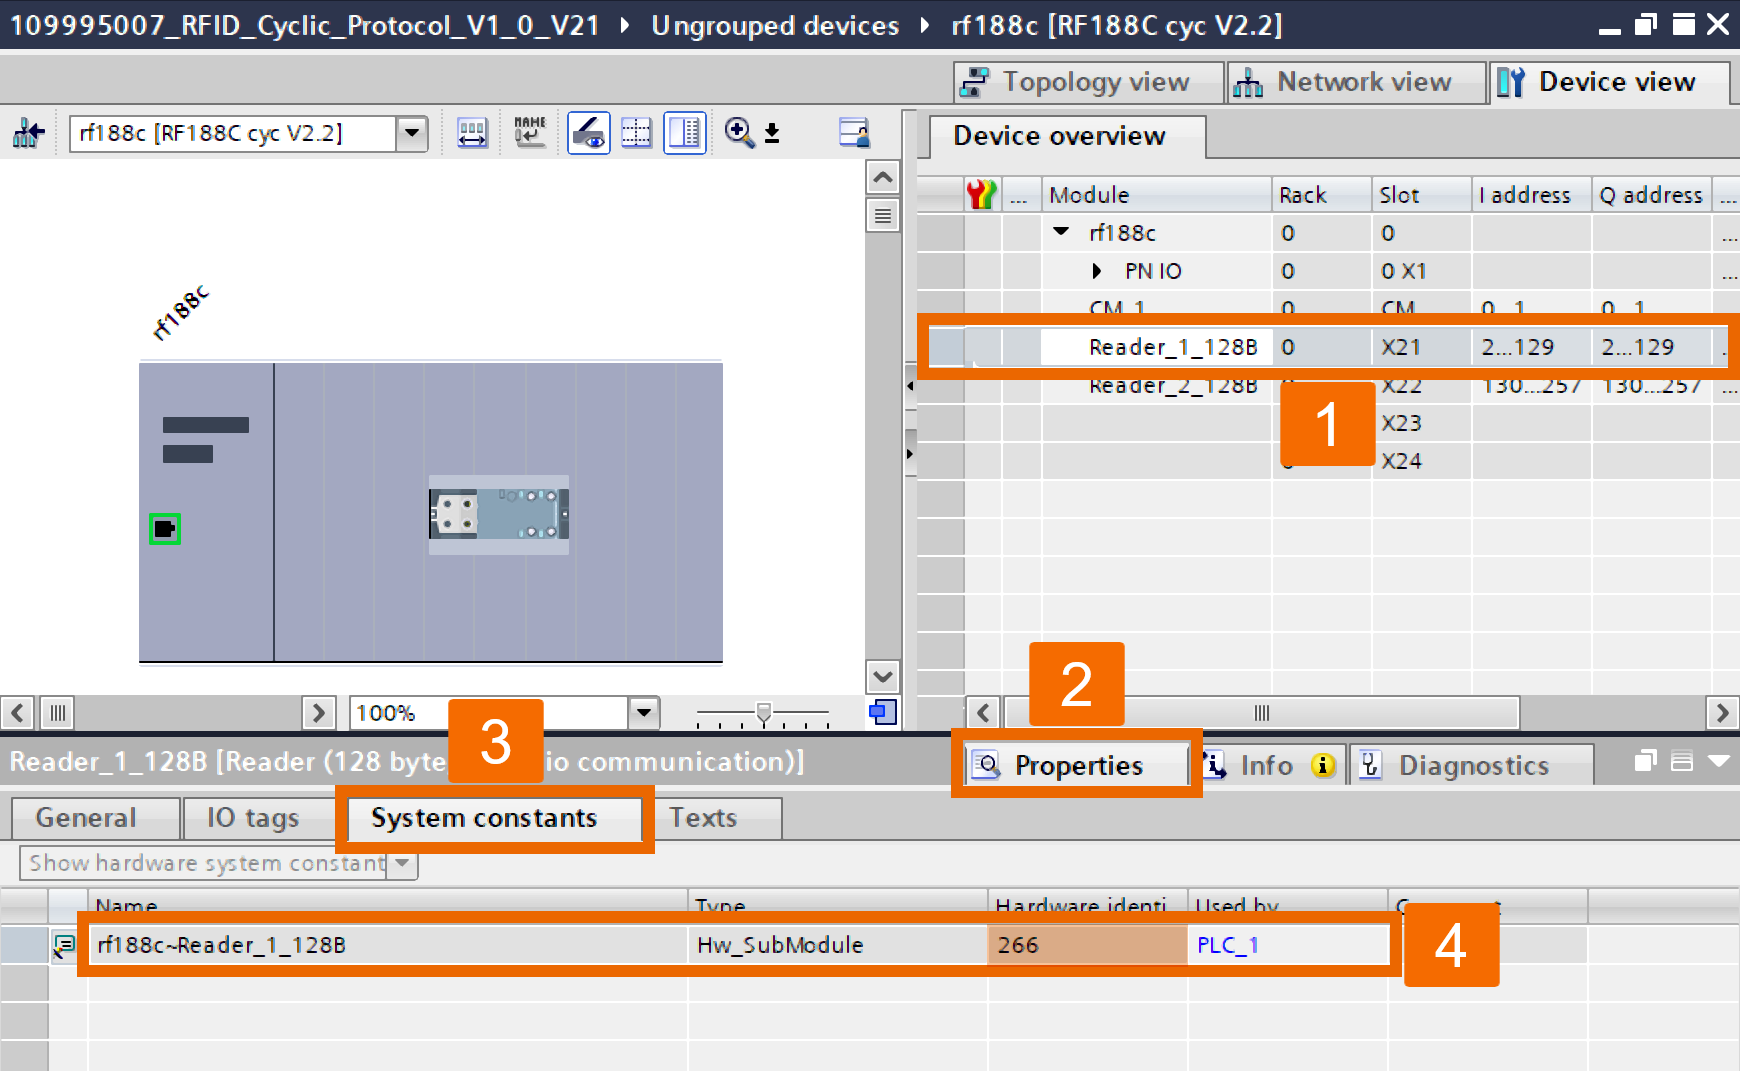The width and height of the screenshot is (1740, 1071).
Task: Click the show user view icon in the toolbar
Action: point(853,133)
